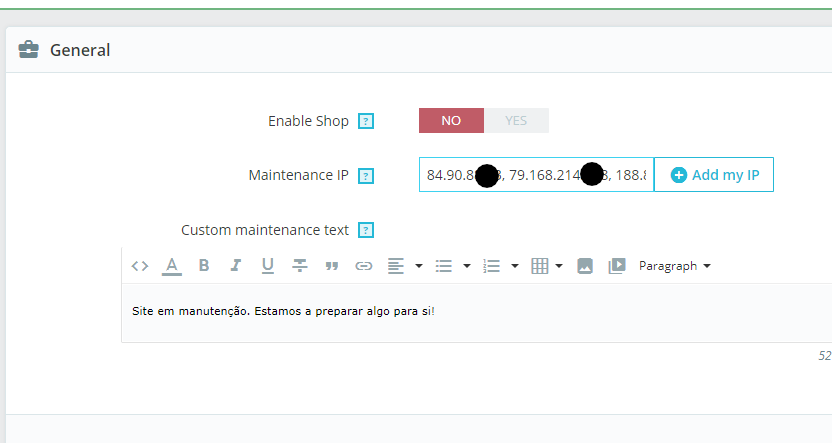Pick text color tool in editor
Screen dimensions: 832x443
coord(171,266)
